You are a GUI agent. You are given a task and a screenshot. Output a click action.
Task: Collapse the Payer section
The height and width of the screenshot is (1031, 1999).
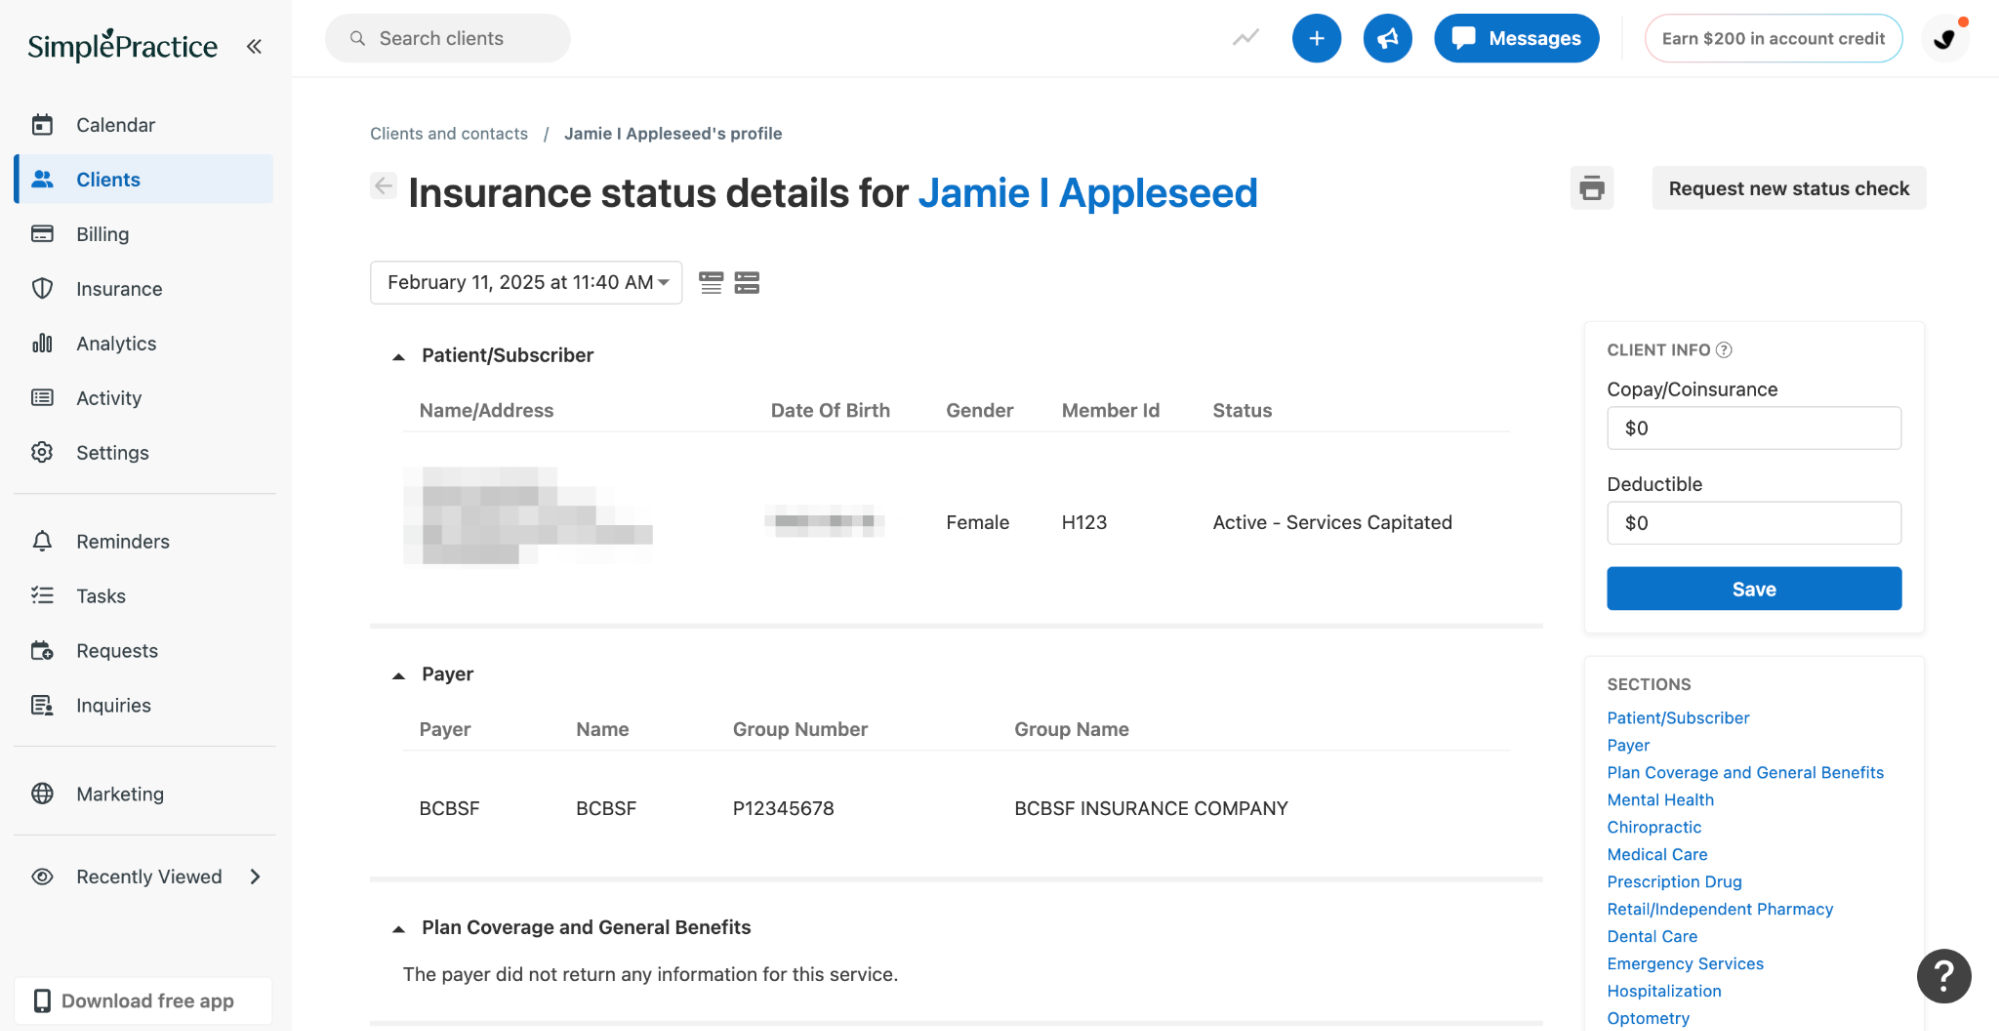coord(398,675)
